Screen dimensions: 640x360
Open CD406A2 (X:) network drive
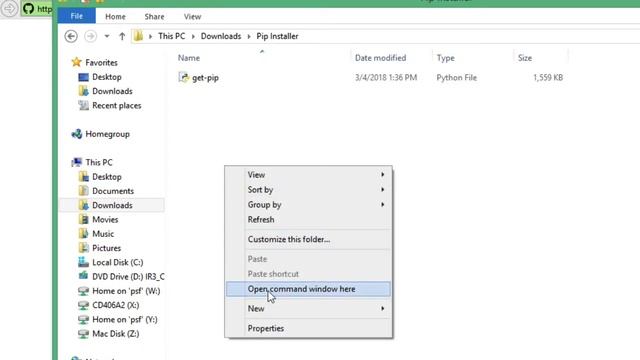point(116,305)
